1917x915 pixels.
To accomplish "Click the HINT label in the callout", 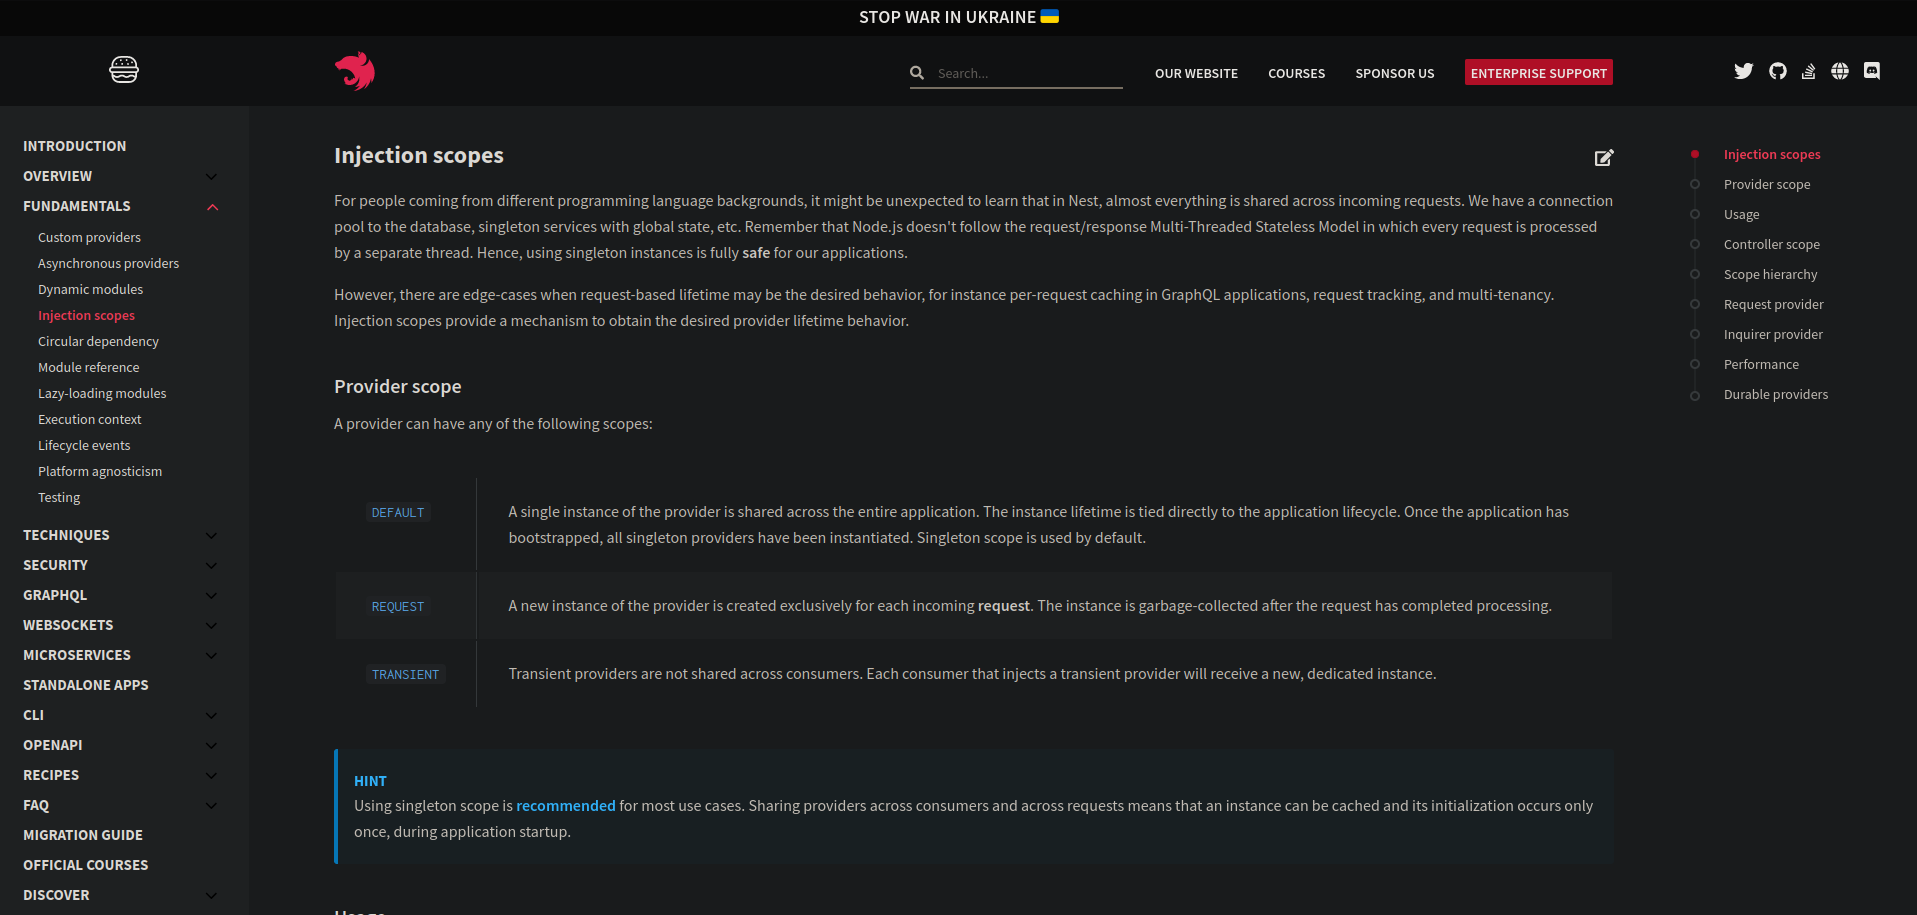I will 370,781.
